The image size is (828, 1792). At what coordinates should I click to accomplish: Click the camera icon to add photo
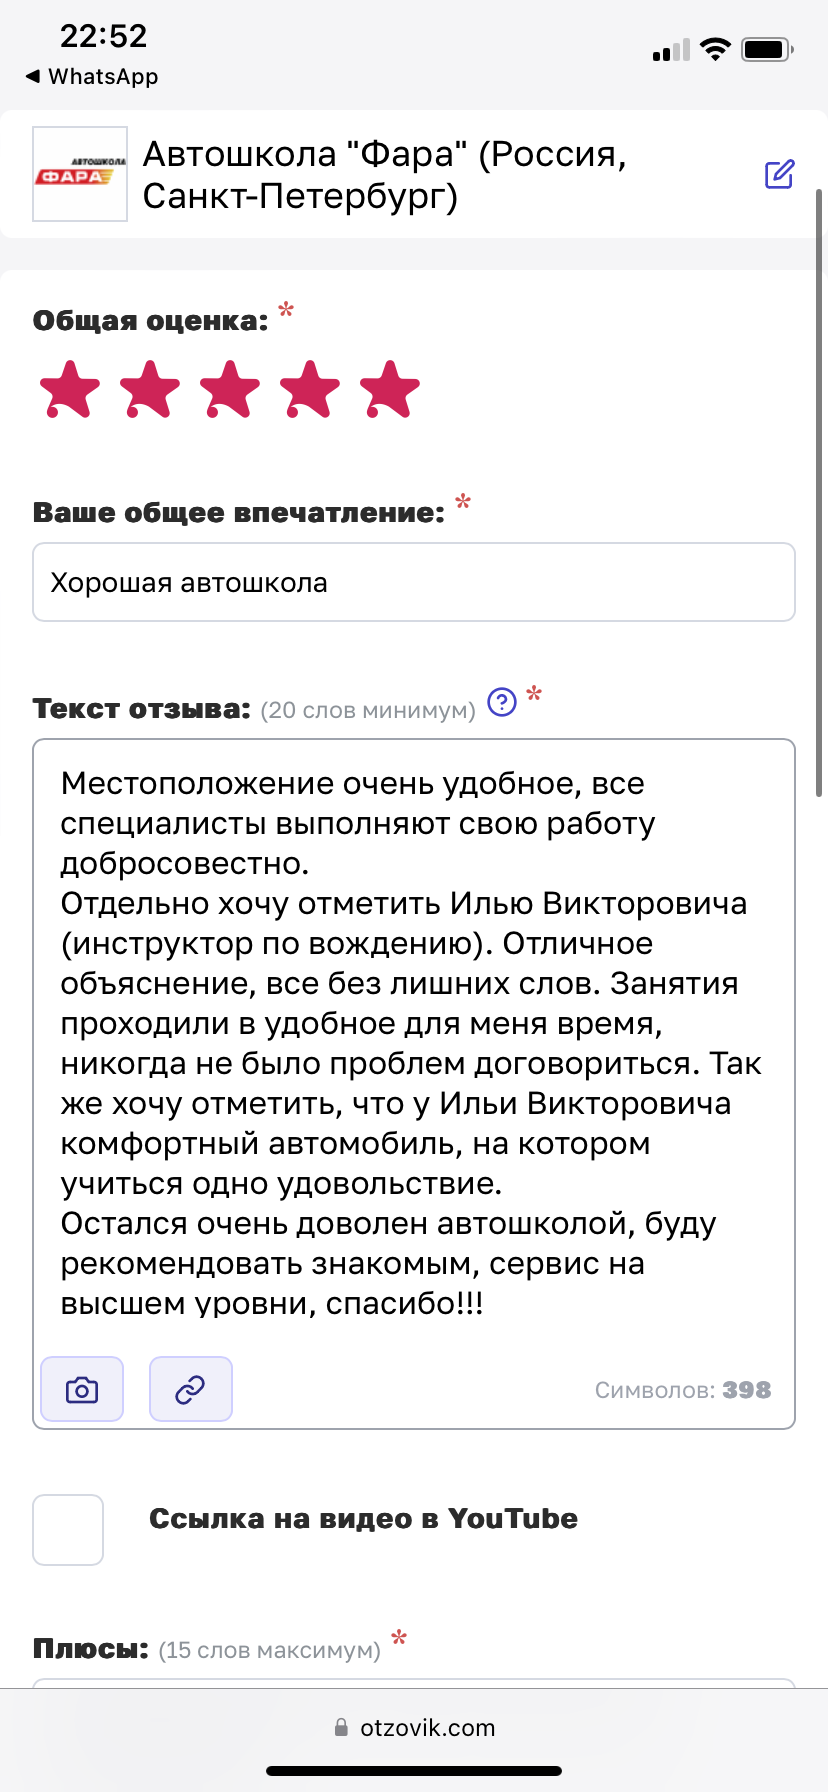tap(82, 1389)
